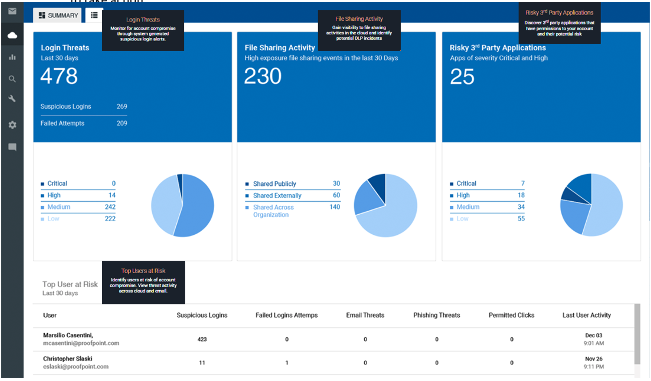Click Shared Publicly legend entry
This screenshot has width=651, height=381.
point(293,183)
